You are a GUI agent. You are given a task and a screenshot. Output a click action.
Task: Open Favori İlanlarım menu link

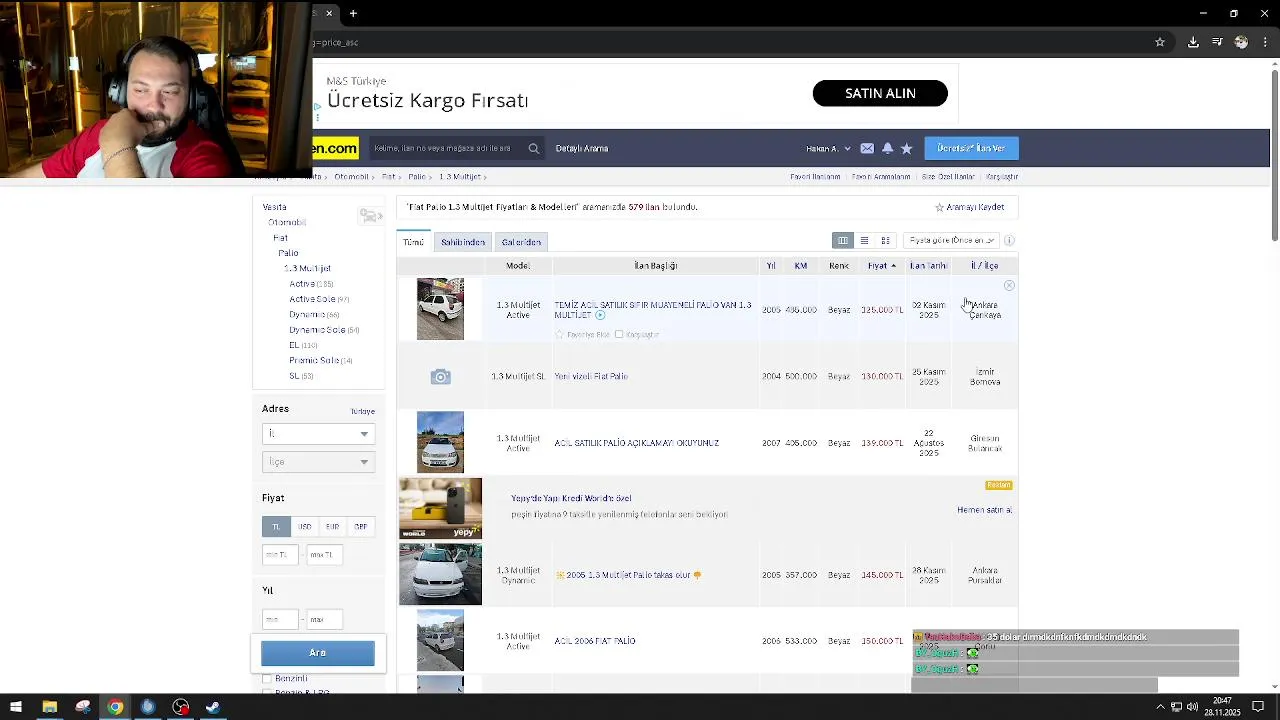(x=815, y=177)
